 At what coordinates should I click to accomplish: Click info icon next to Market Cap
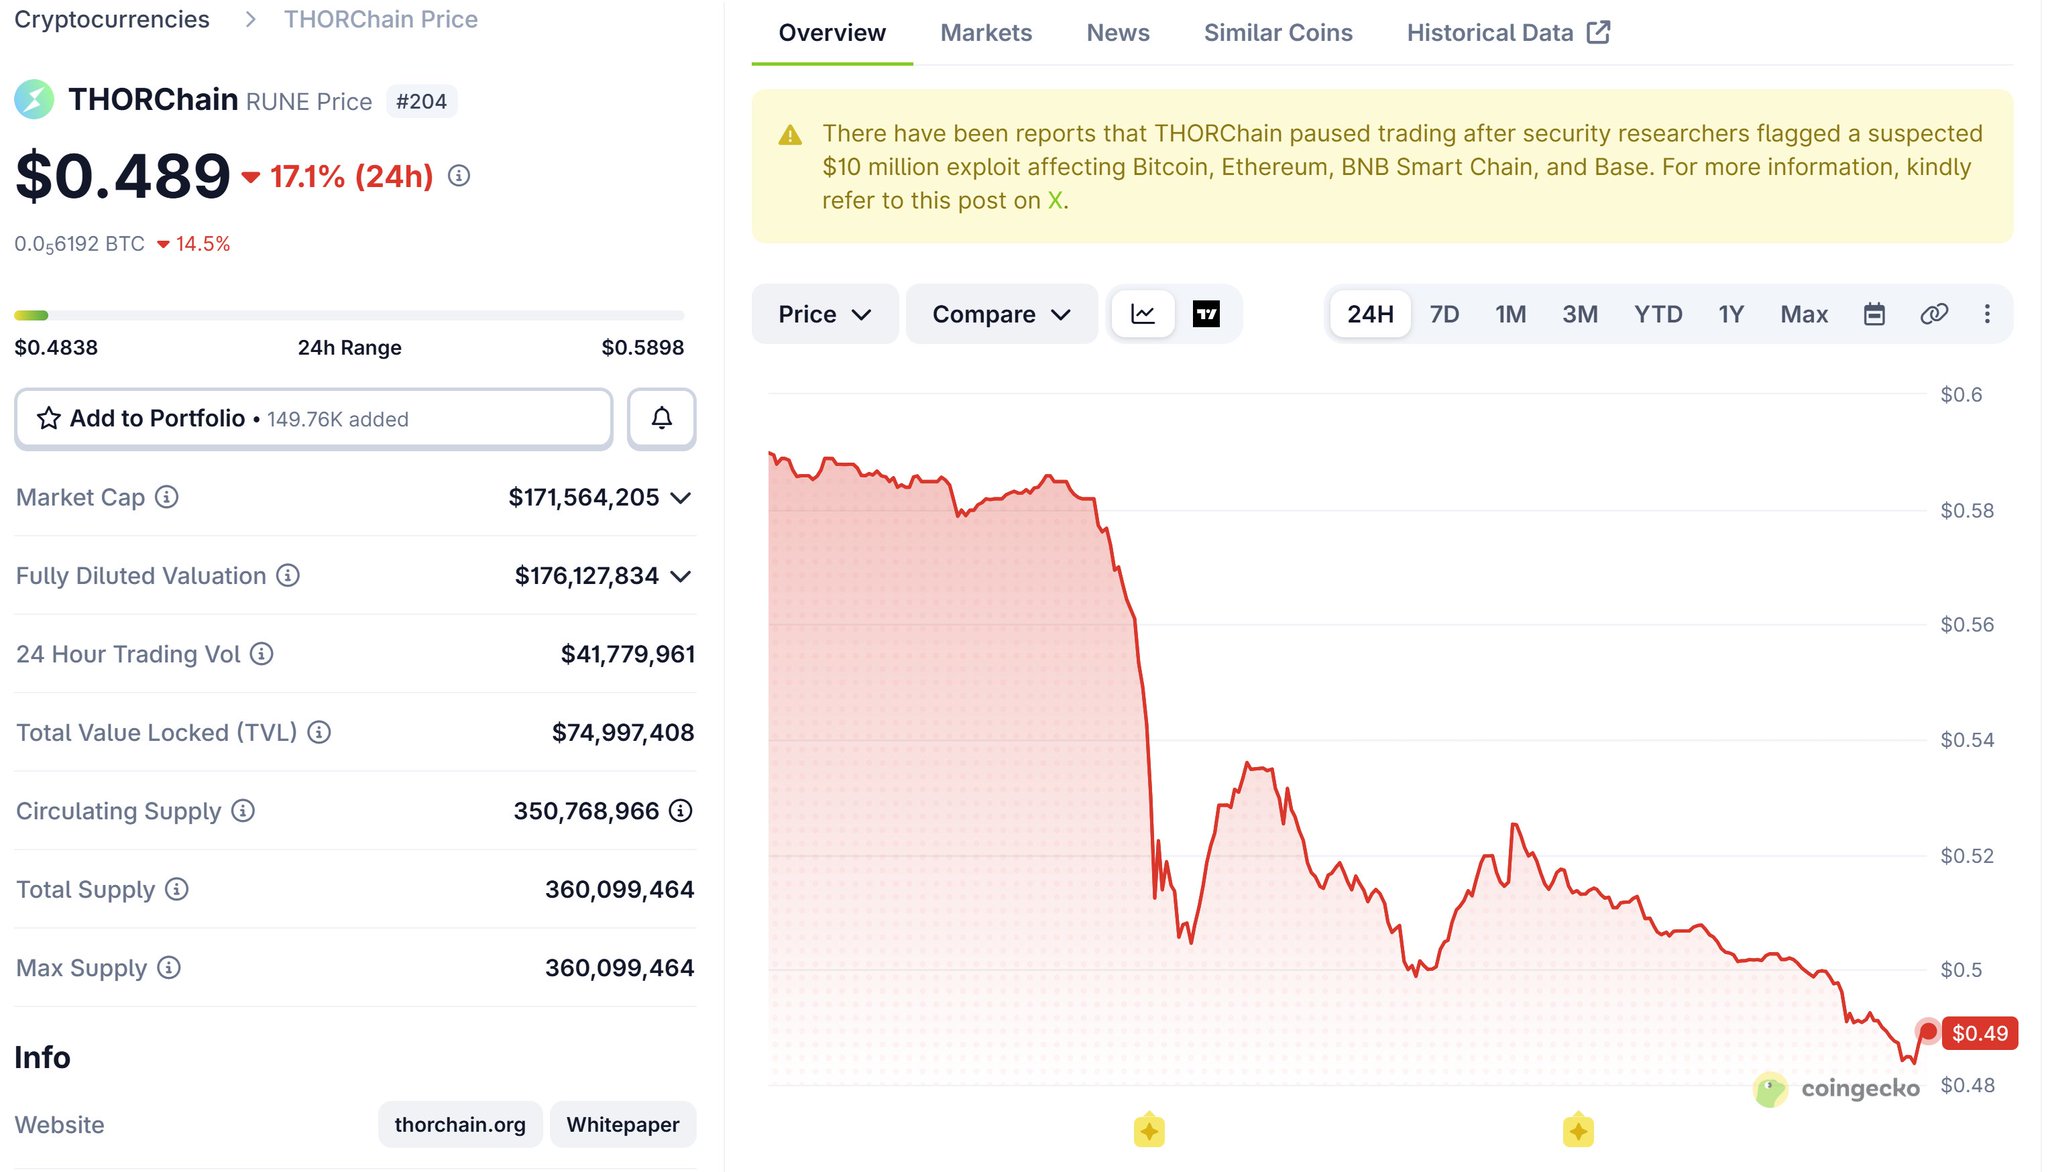[x=167, y=497]
